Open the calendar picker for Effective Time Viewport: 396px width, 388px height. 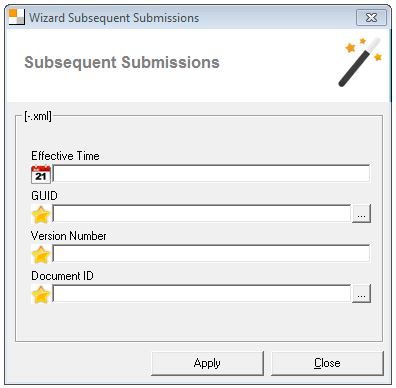(41, 174)
